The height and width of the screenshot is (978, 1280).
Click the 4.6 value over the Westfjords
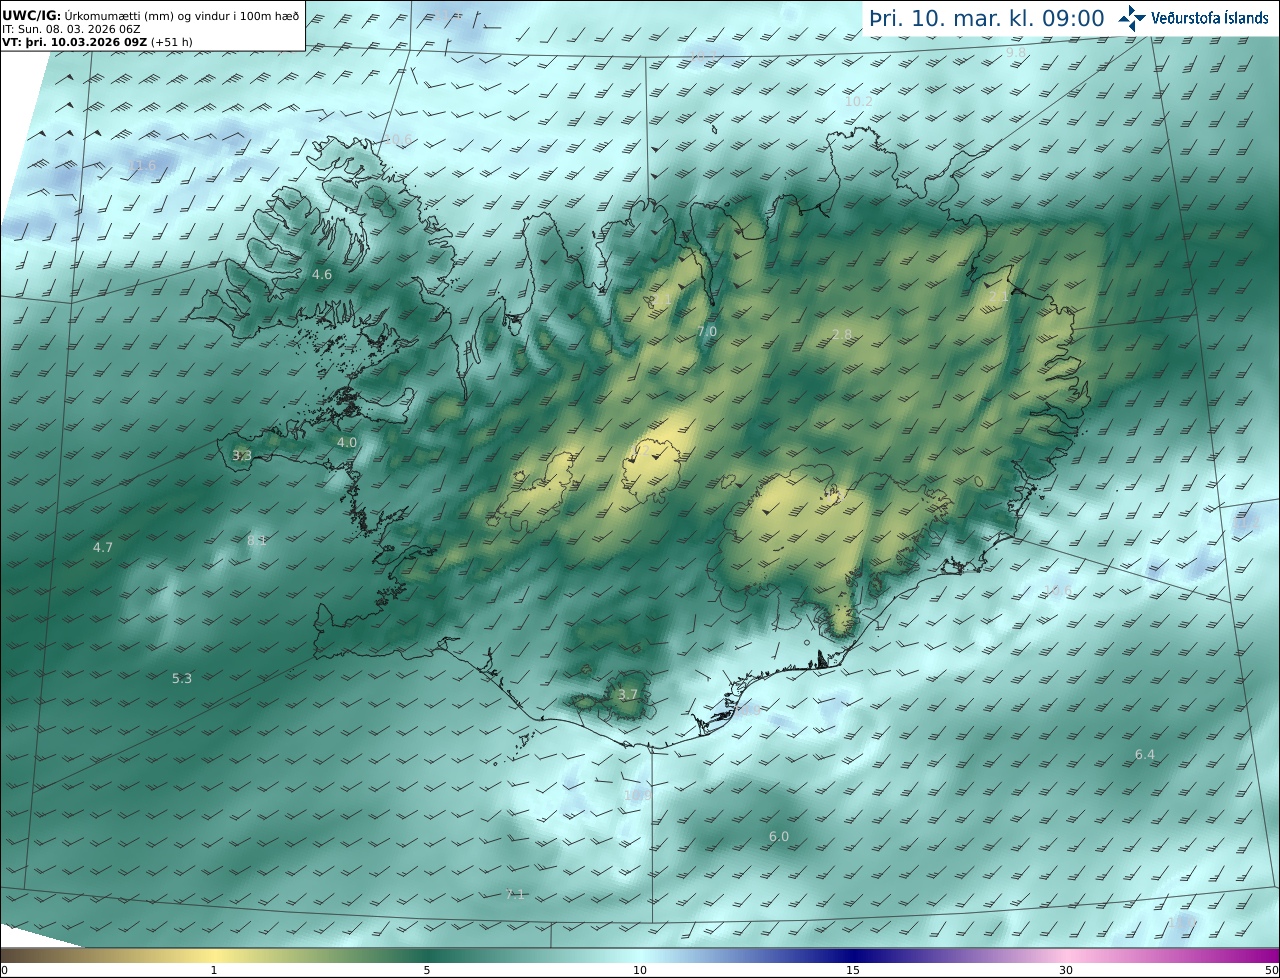click(322, 274)
